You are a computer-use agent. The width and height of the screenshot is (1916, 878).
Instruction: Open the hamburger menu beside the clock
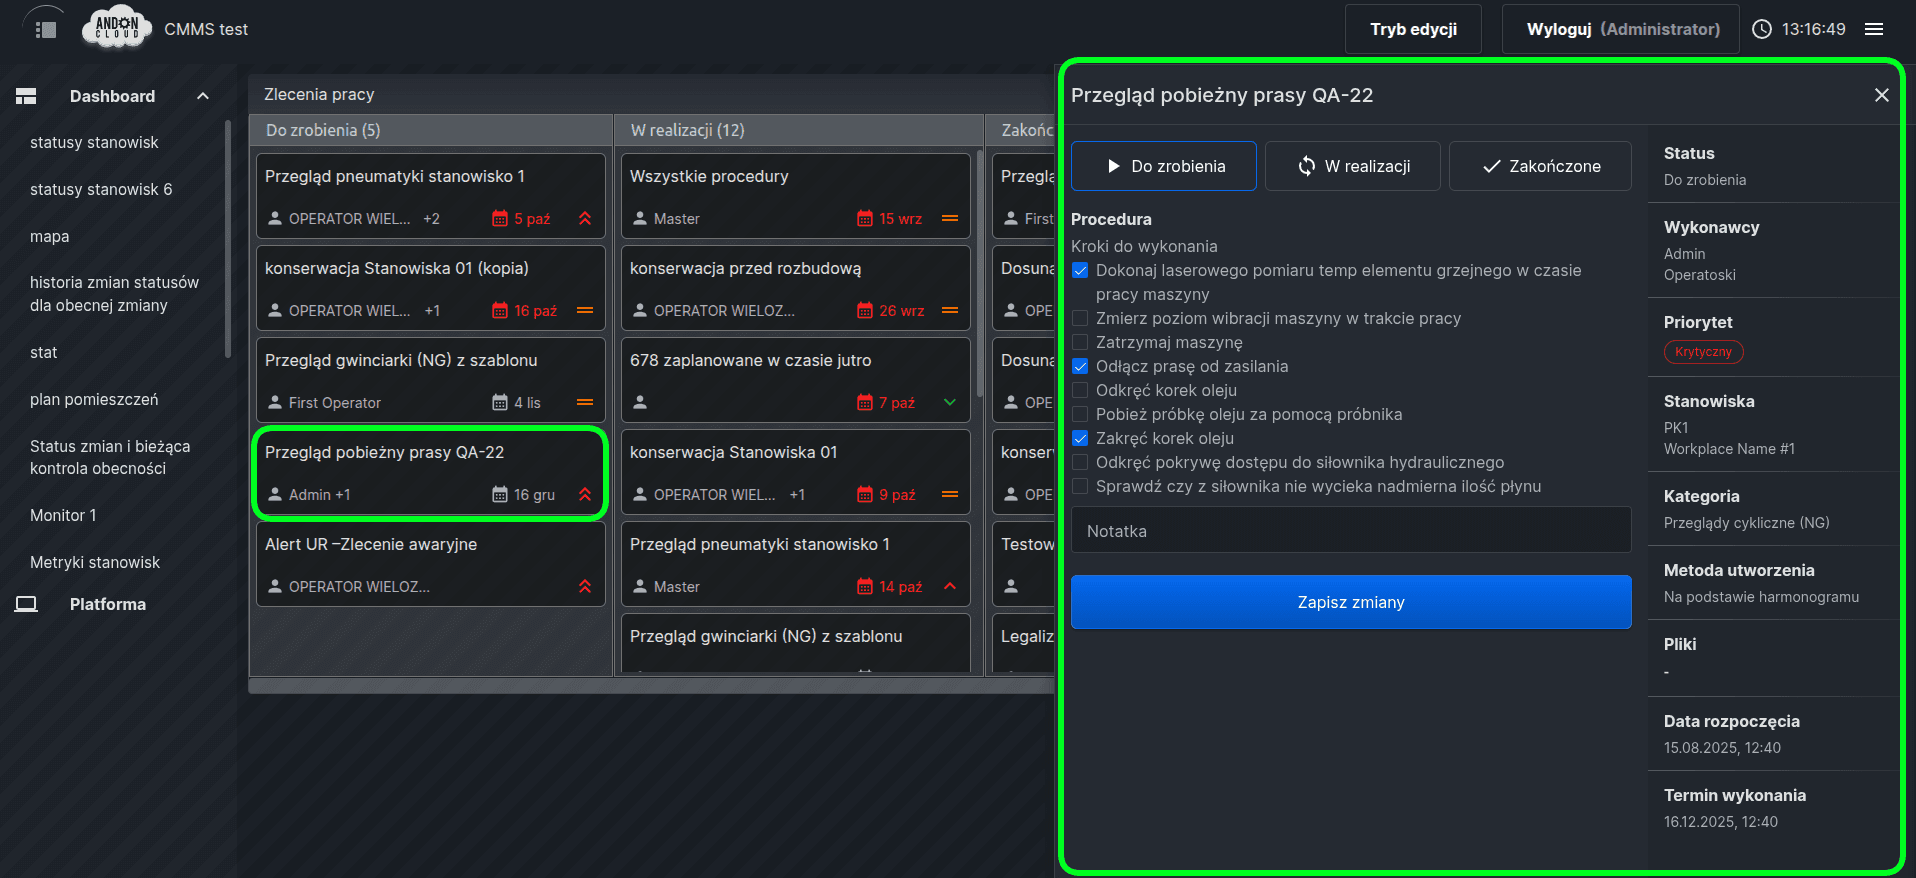click(1874, 29)
